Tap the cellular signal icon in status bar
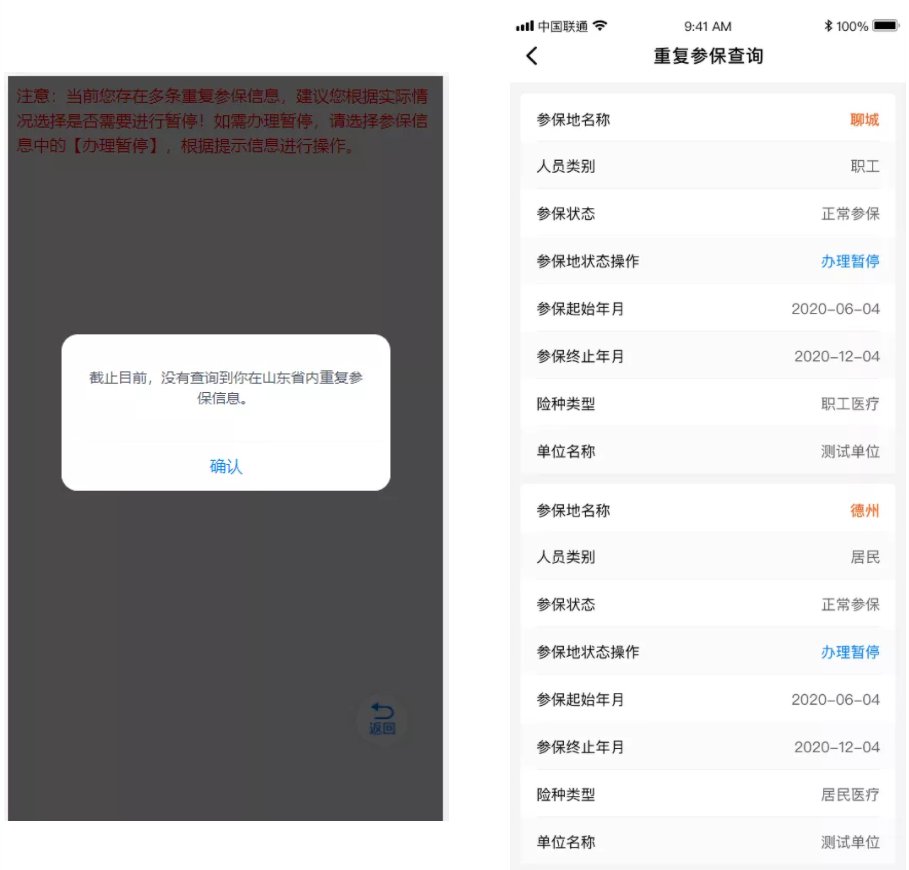This screenshot has height=870, width=909. click(x=525, y=26)
